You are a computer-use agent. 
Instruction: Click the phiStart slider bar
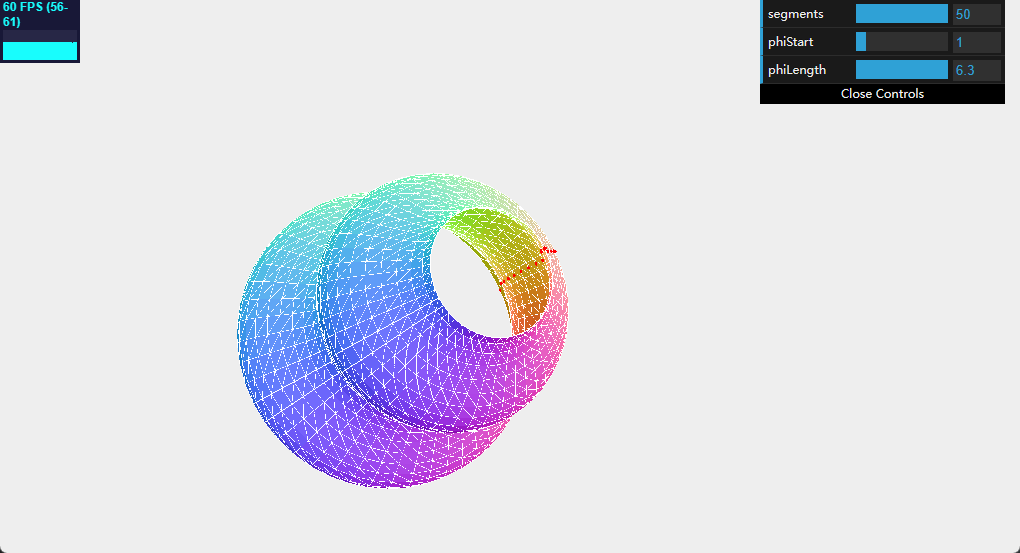tap(901, 42)
